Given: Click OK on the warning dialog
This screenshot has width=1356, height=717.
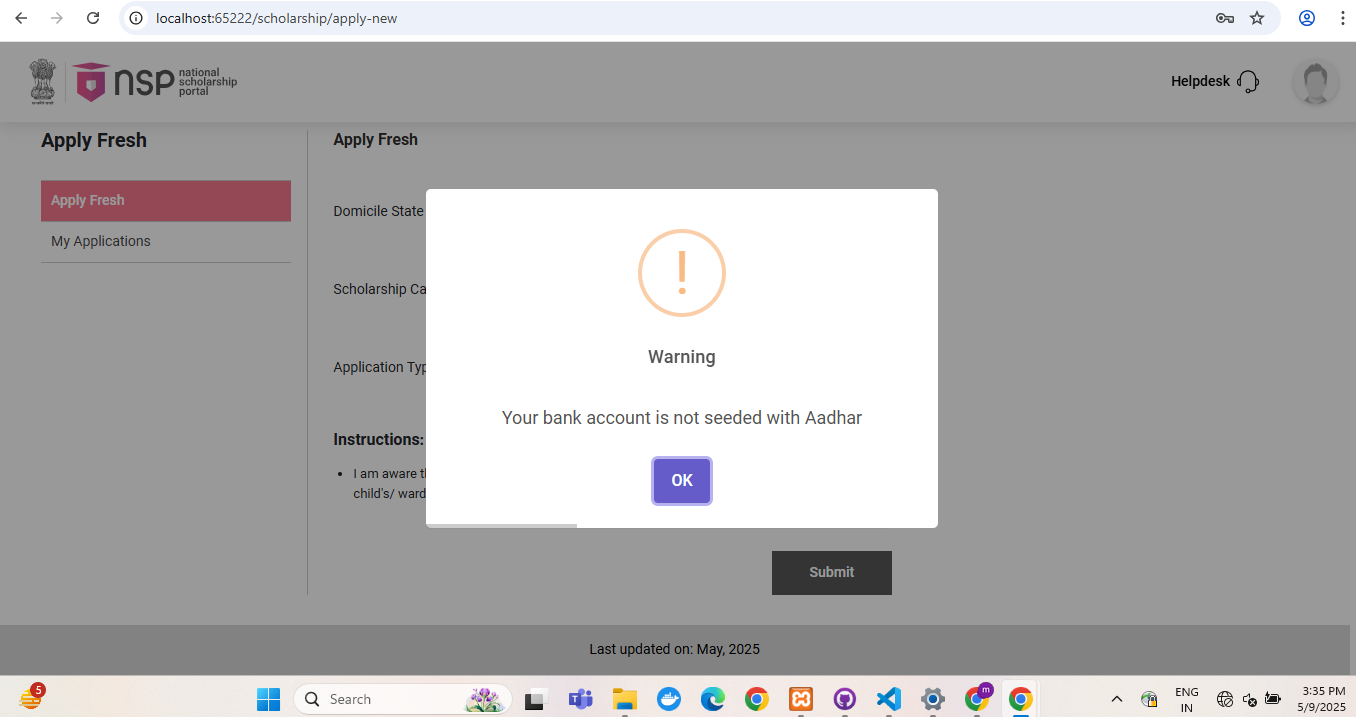Looking at the screenshot, I should (x=681, y=481).
